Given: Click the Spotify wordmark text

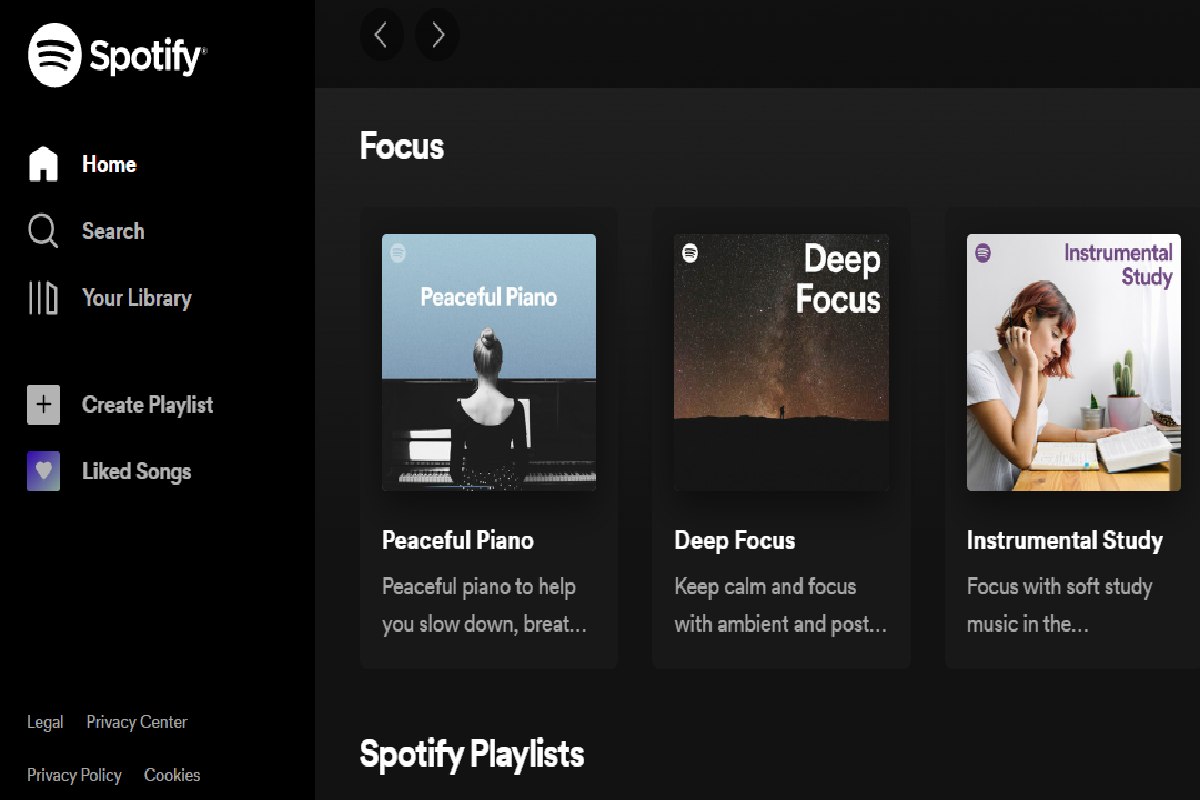Looking at the screenshot, I should 147,57.
